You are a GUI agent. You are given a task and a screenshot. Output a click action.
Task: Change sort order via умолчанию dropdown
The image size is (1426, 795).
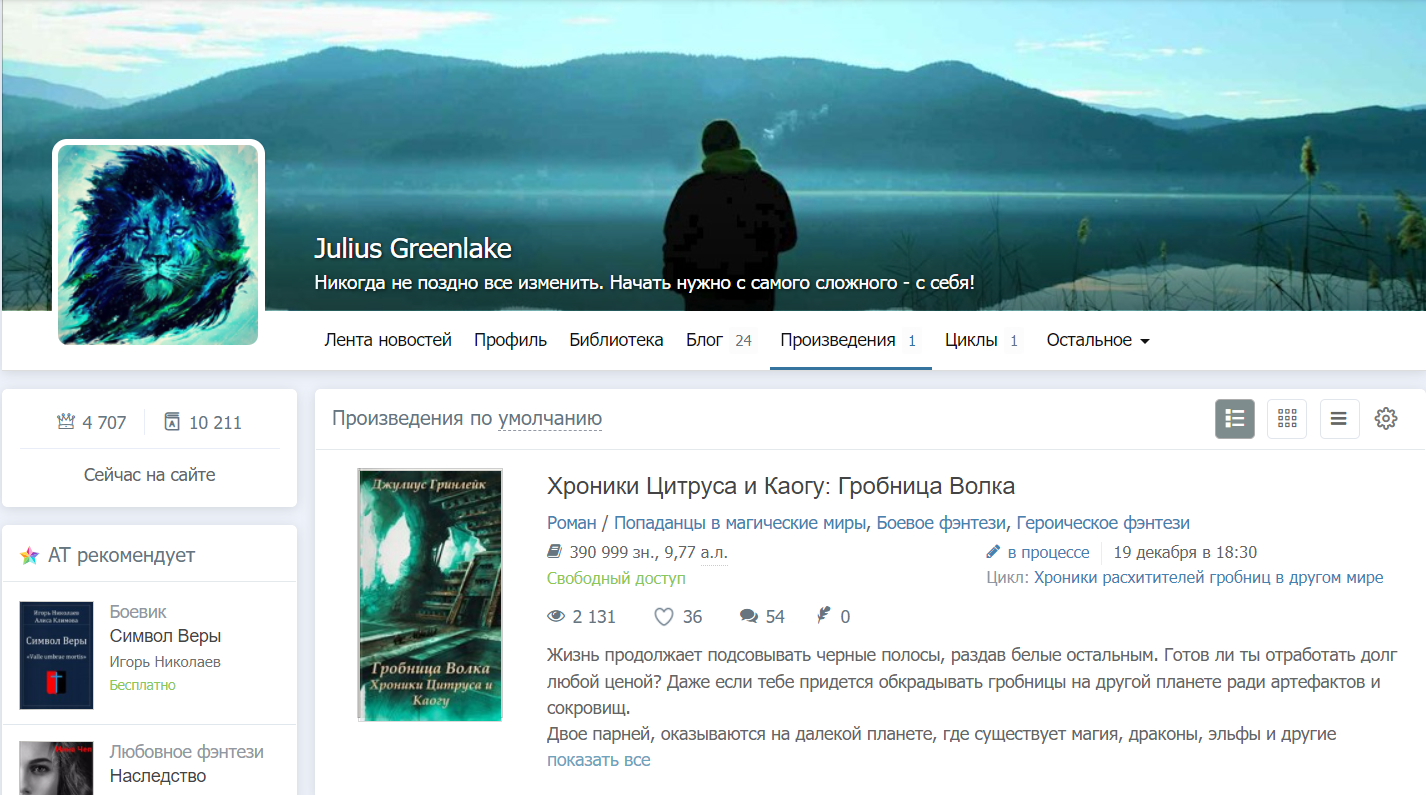[x=550, y=419]
